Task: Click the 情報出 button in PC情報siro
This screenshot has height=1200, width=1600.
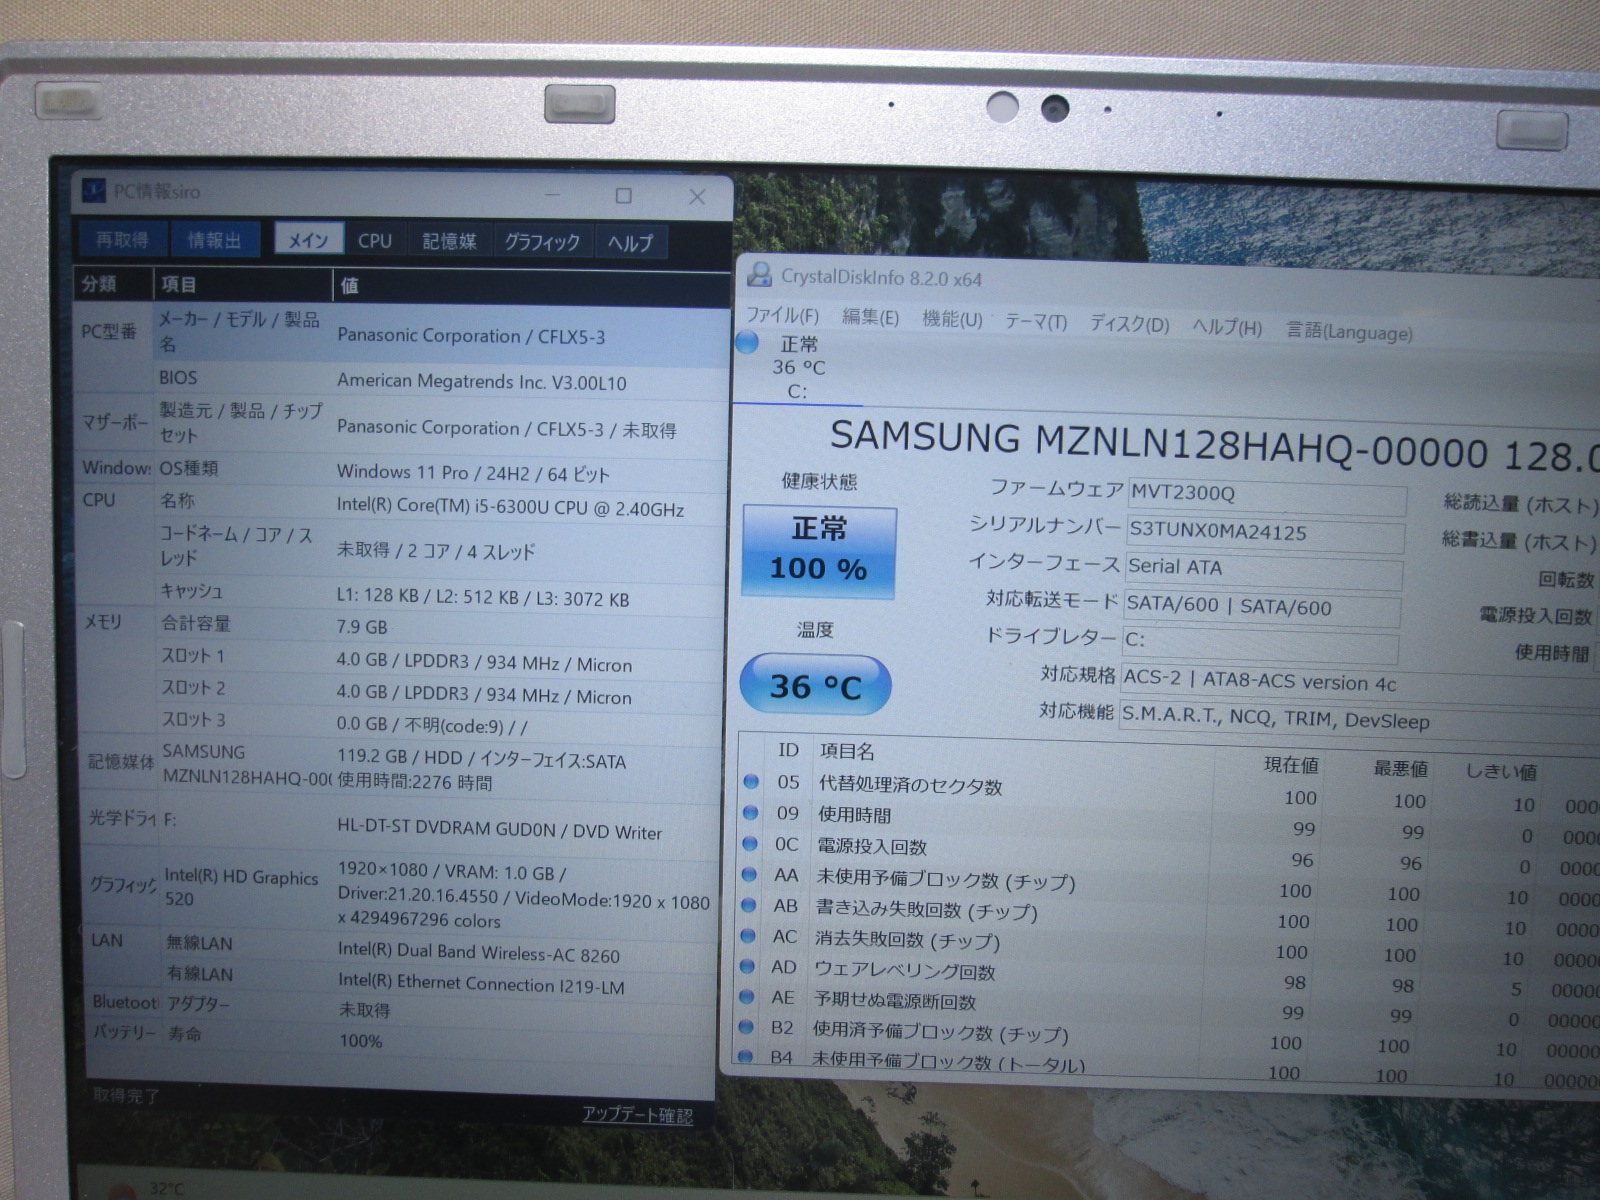Action: [x=215, y=240]
